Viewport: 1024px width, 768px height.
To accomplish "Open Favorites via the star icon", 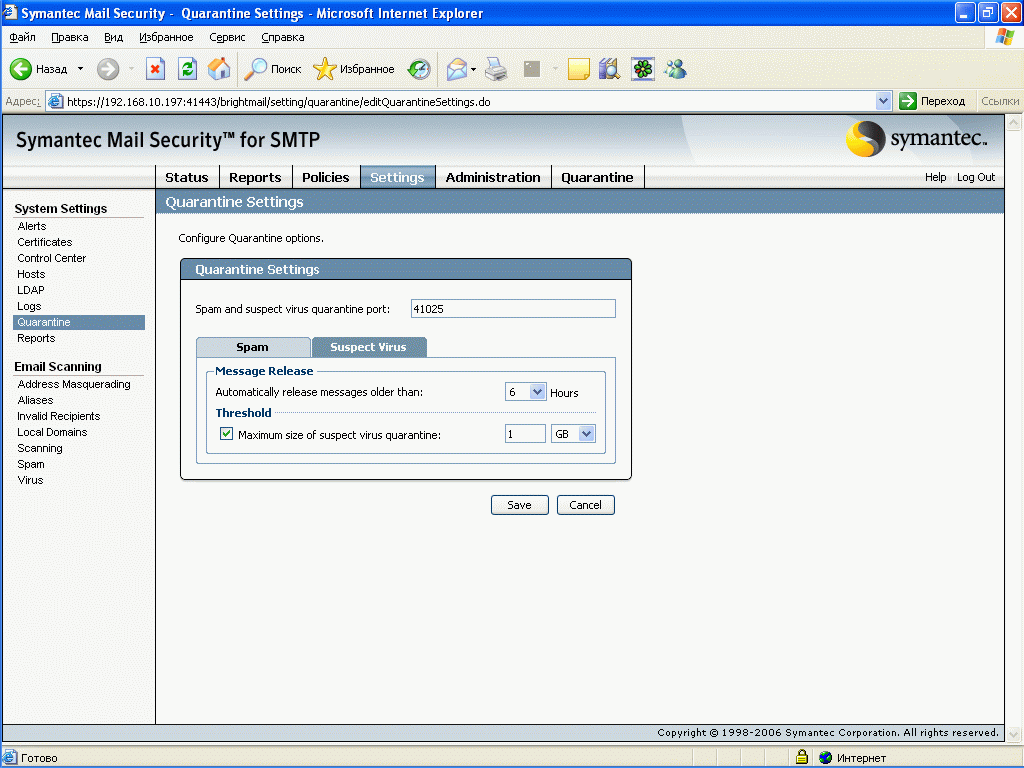I will point(325,69).
